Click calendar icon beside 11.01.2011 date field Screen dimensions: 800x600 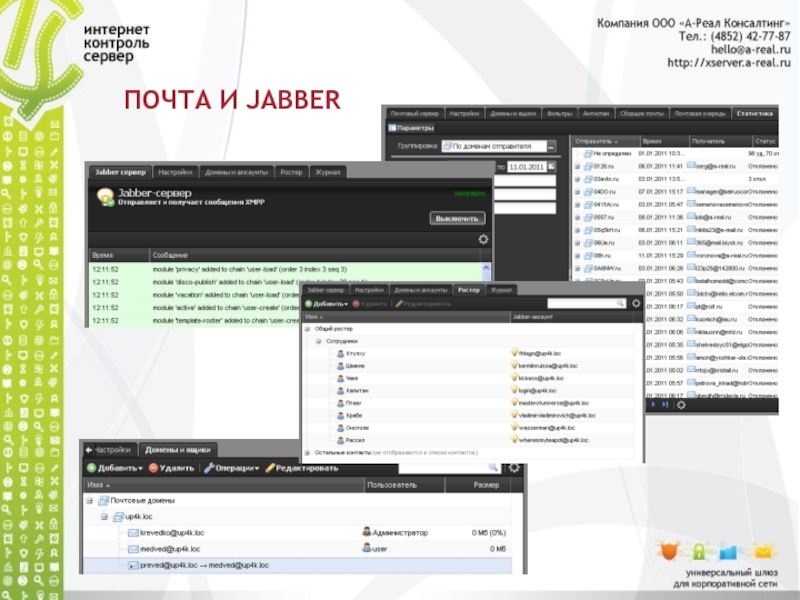click(x=552, y=167)
